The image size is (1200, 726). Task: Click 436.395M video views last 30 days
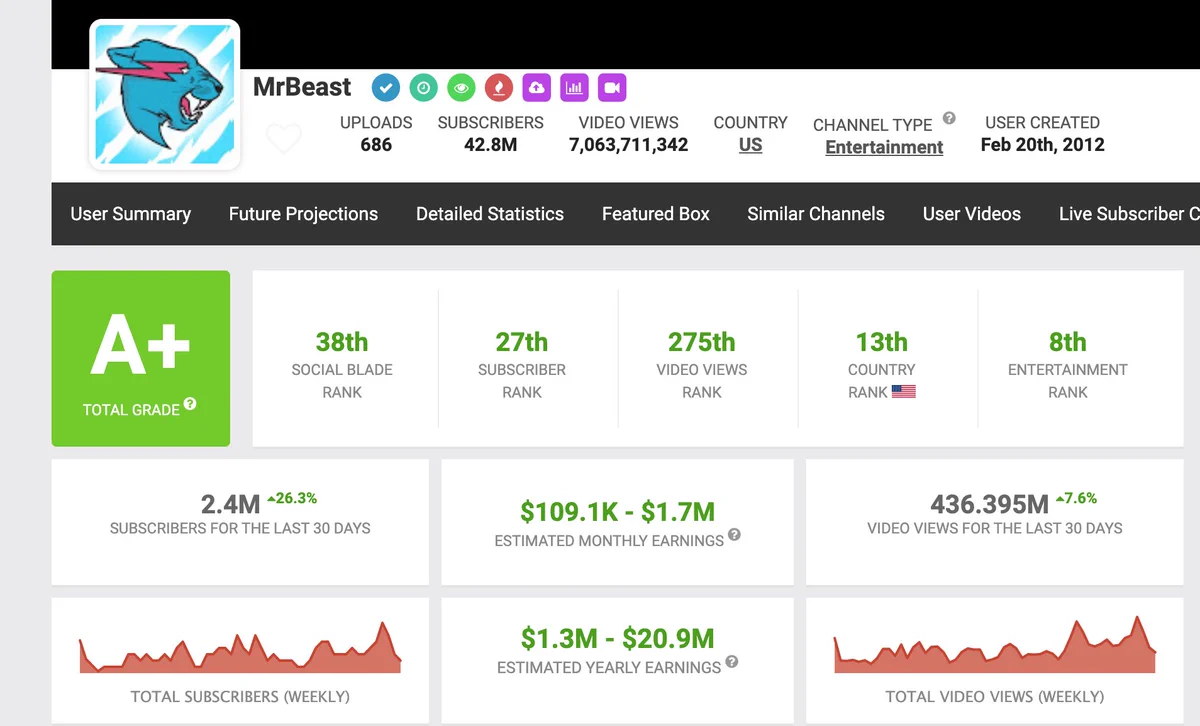click(990, 504)
